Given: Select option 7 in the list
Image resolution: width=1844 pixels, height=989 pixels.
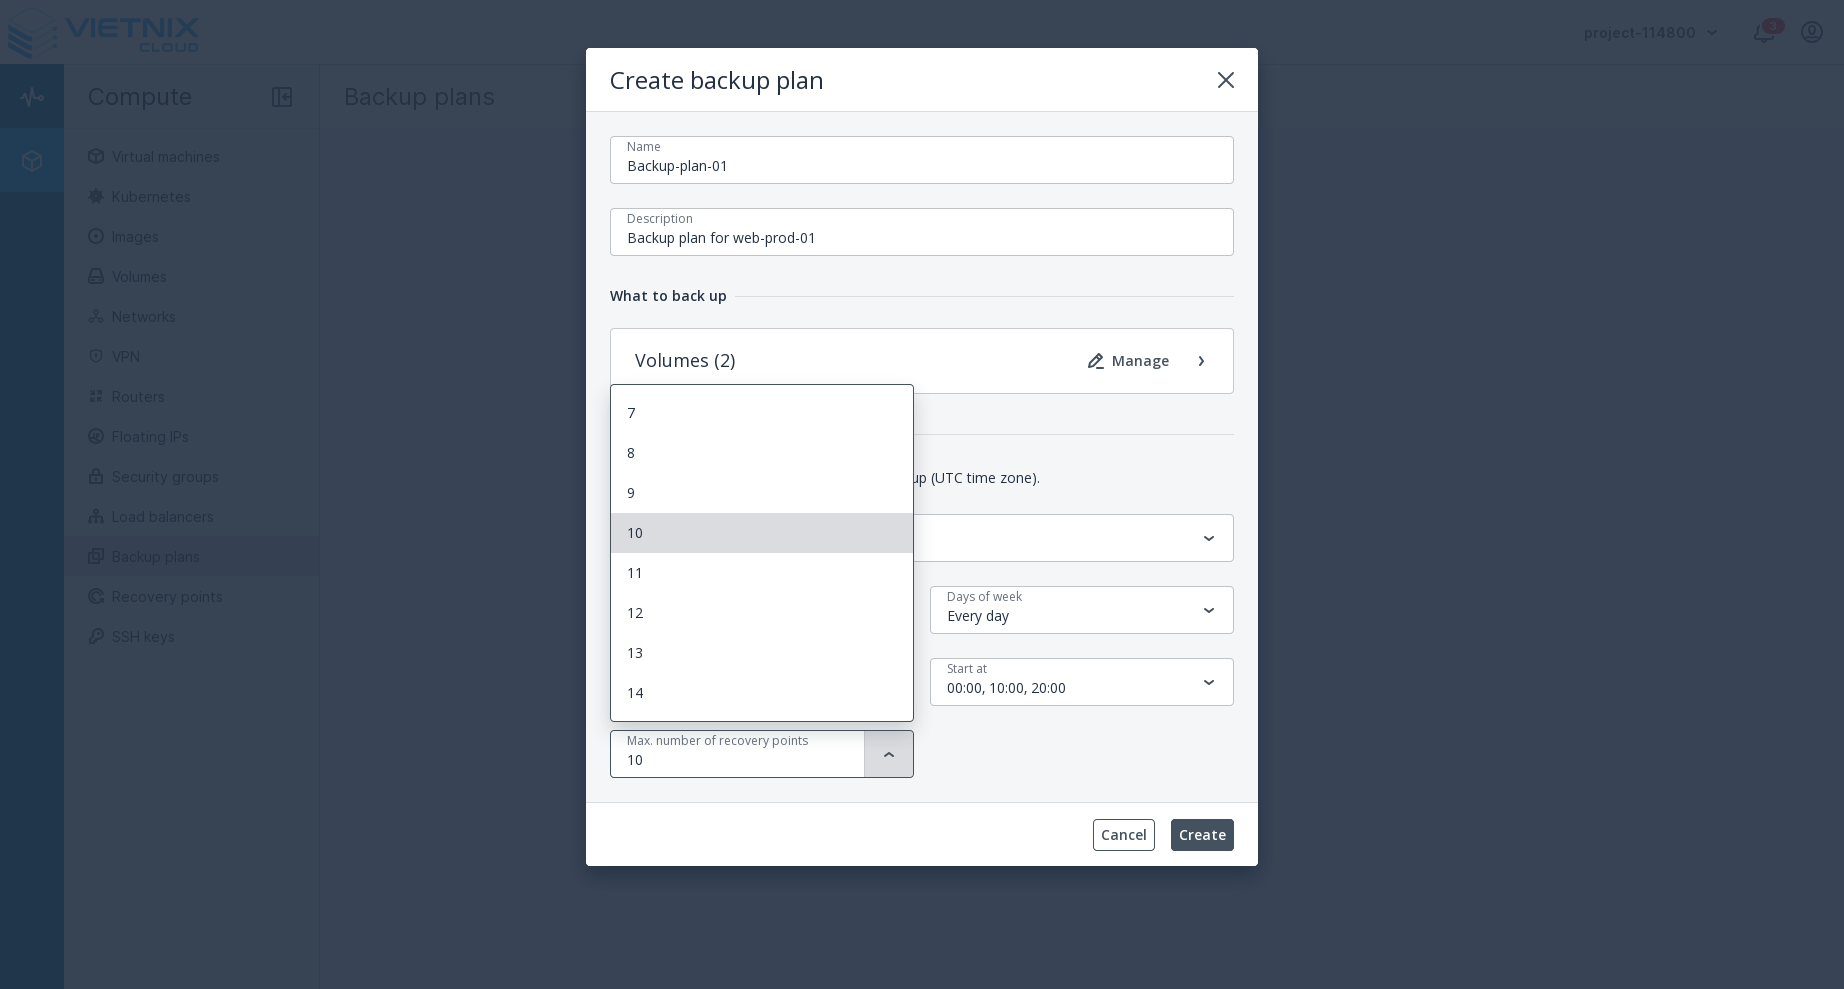Looking at the screenshot, I should point(761,413).
